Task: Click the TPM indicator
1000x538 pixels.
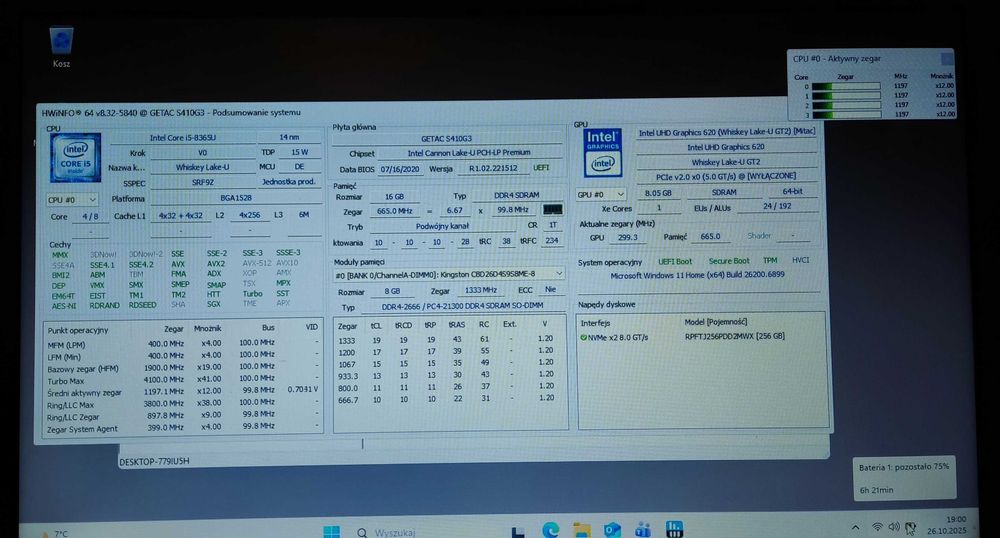Action: coord(770,260)
